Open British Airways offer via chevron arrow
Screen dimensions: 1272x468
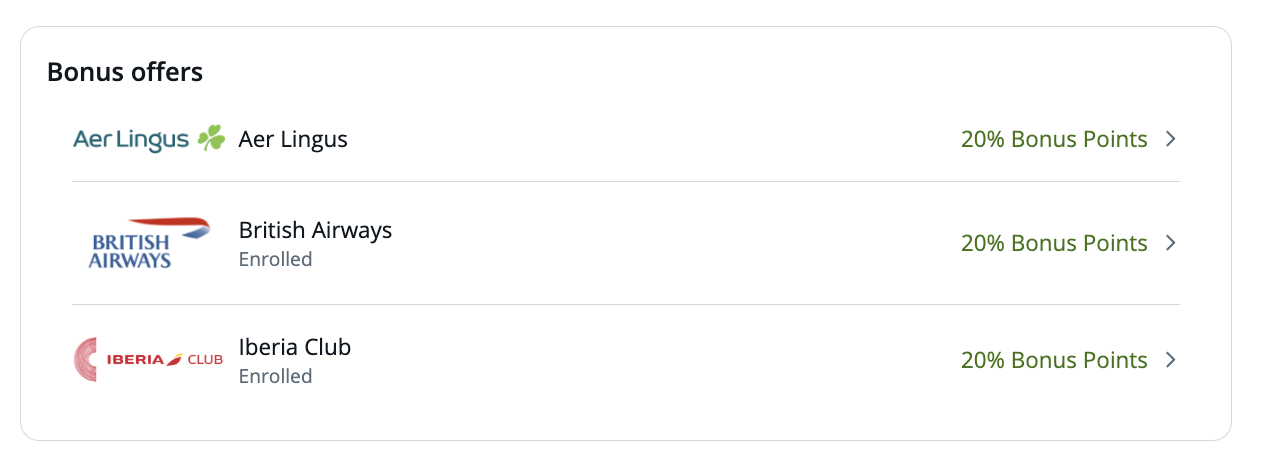tap(1171, 243)
